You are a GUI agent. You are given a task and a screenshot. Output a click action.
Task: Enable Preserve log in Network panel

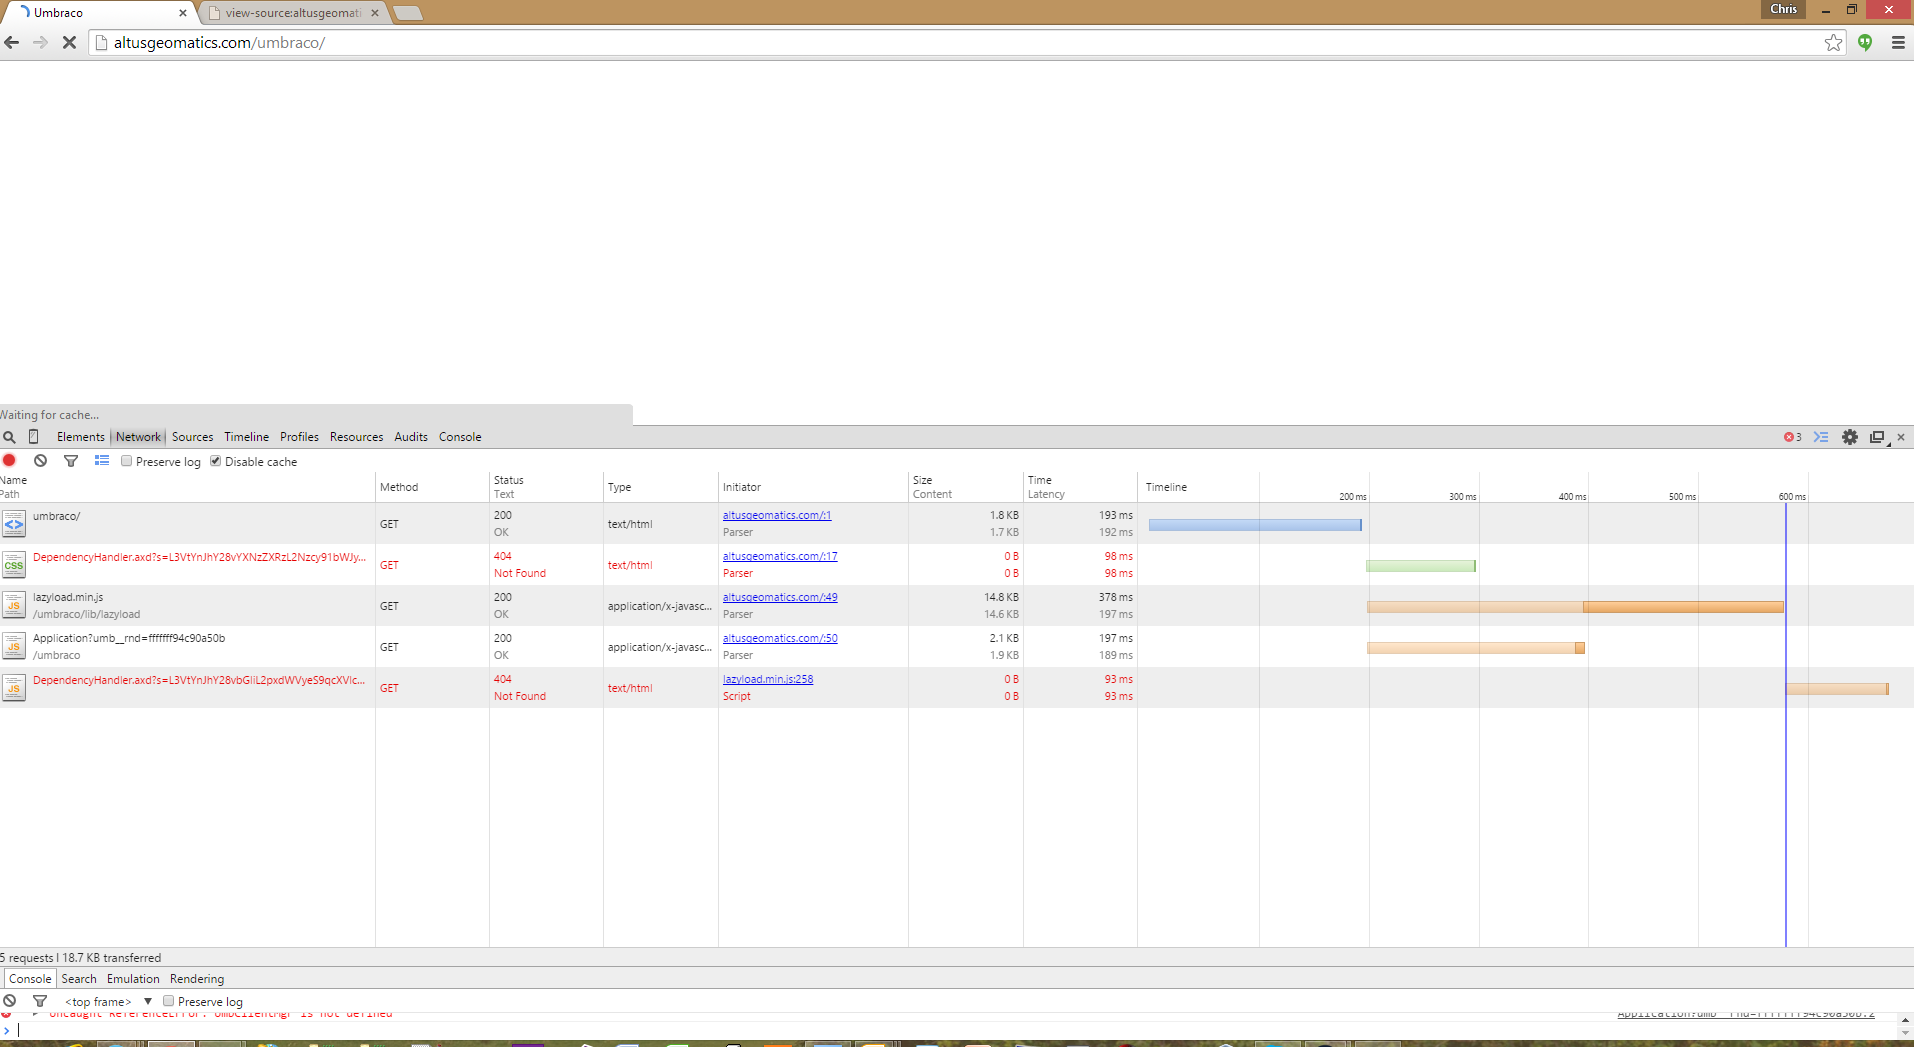[x=127, y=462]
